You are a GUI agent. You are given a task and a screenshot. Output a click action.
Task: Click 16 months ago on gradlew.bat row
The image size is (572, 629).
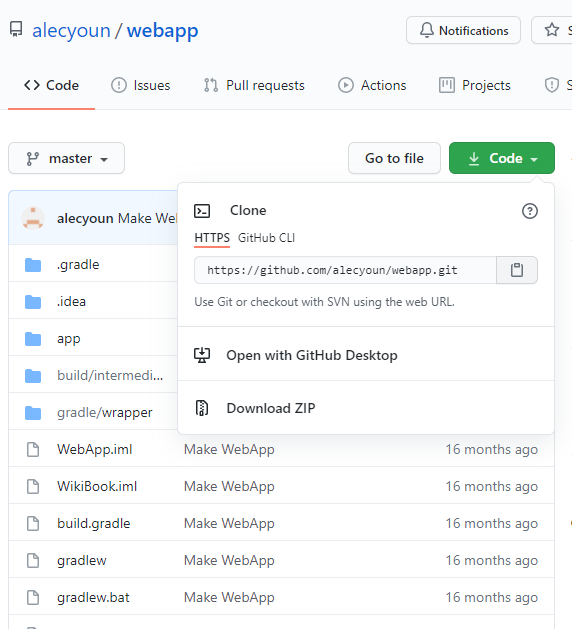pos(491,597)
